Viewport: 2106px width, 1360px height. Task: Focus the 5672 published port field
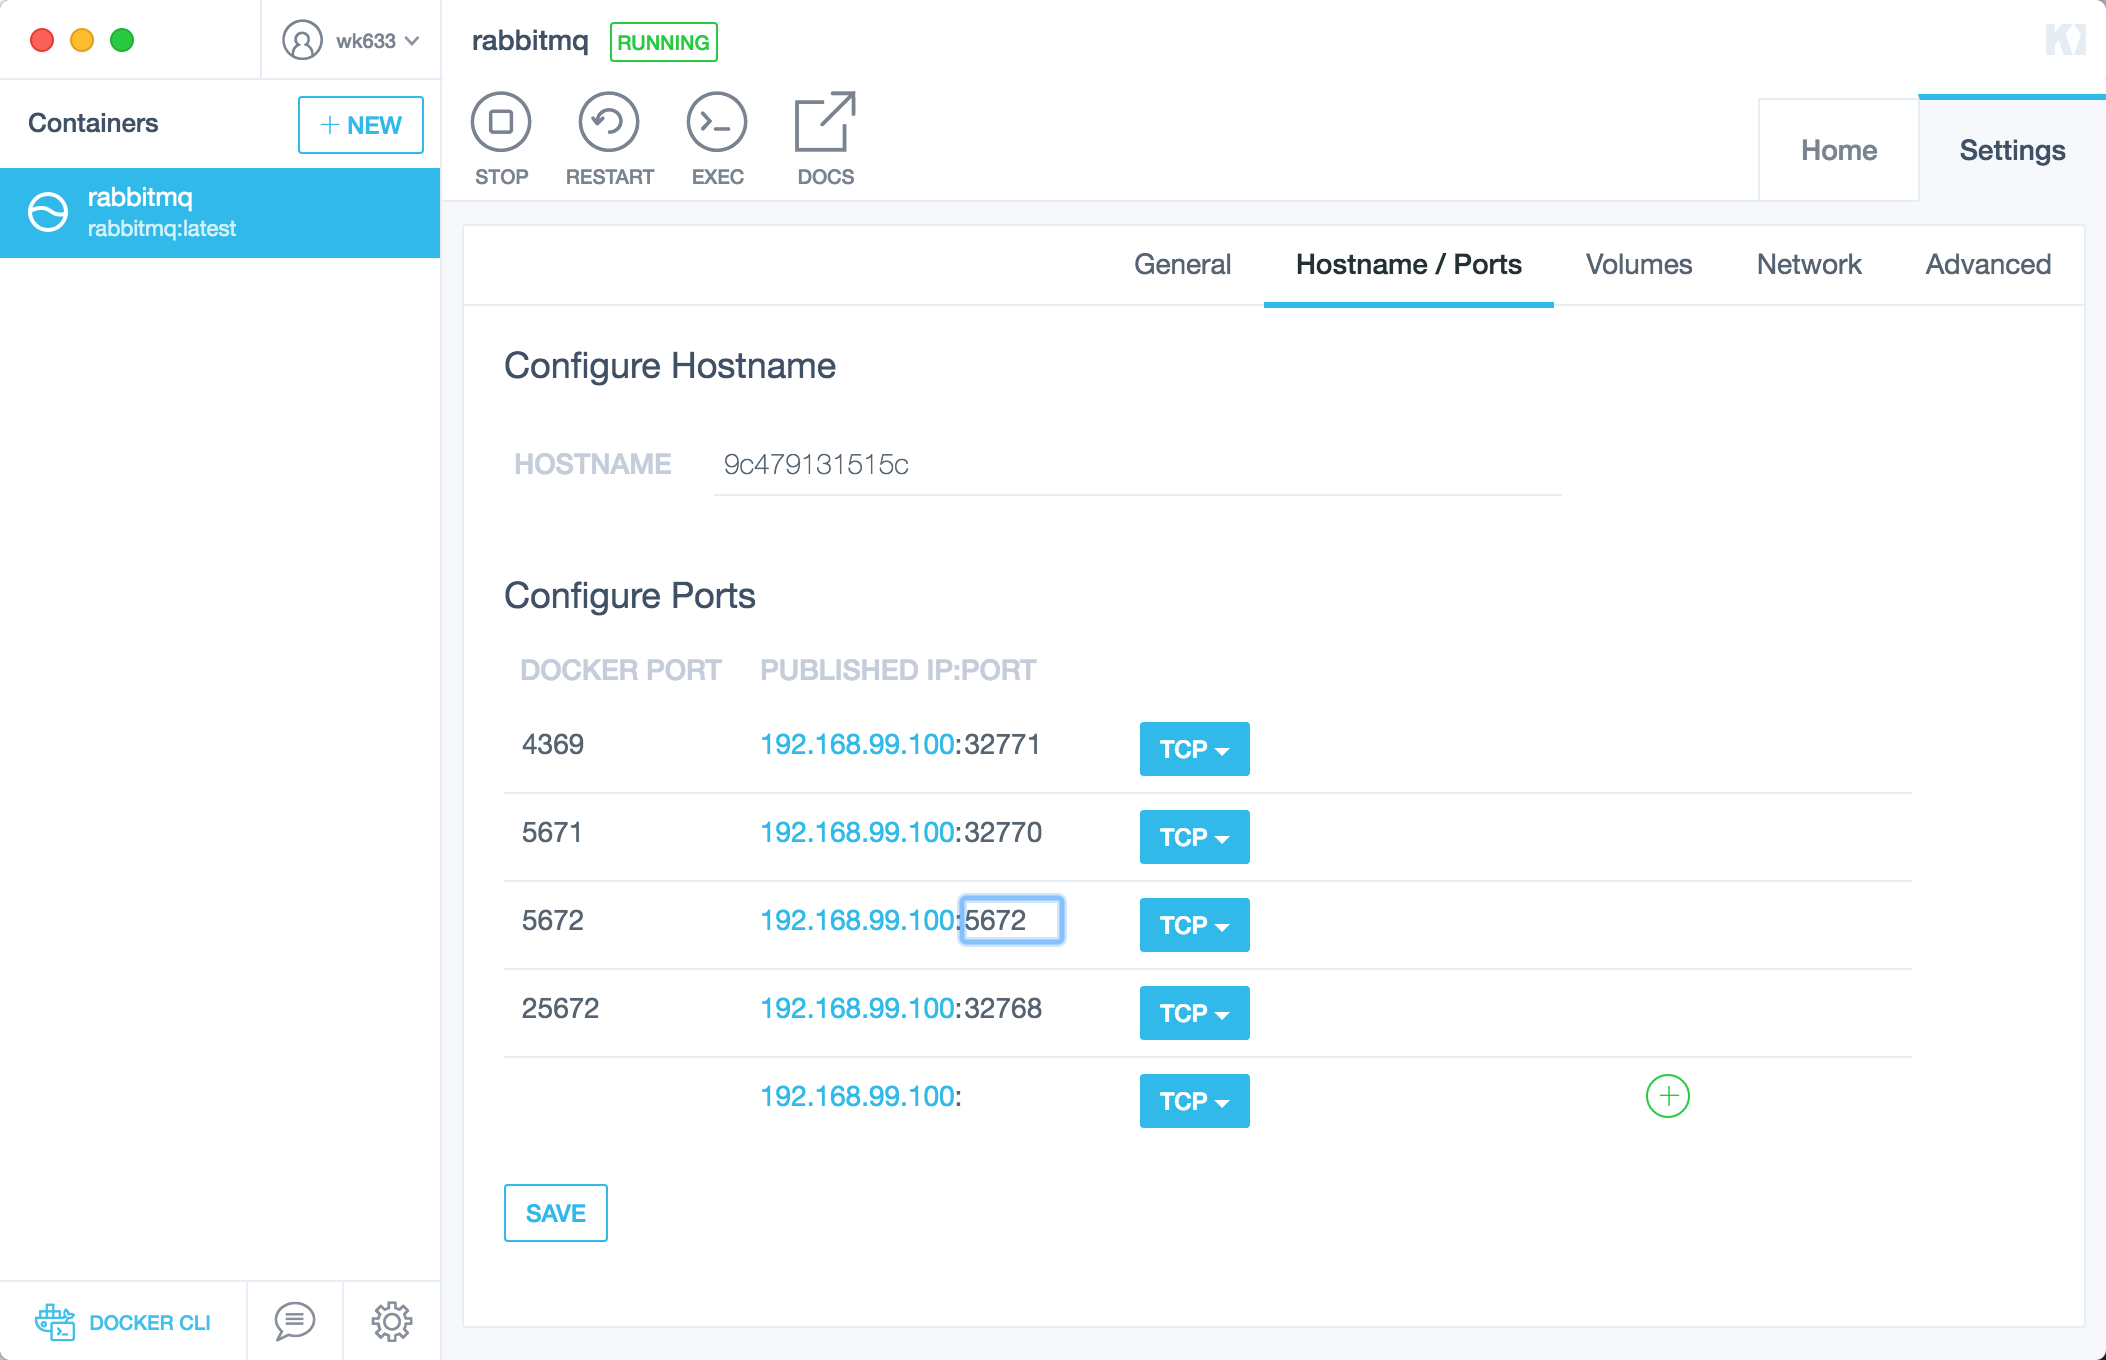[x=1011, y=920]
